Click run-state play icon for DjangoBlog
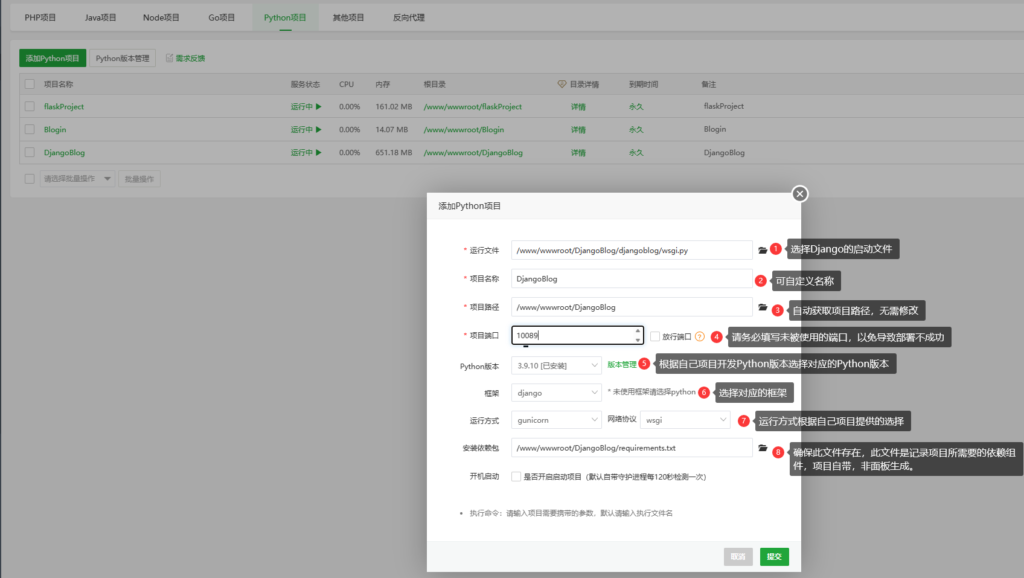Image resolution: width=1024 pixels, height=578 pixels. click(319, 152)
